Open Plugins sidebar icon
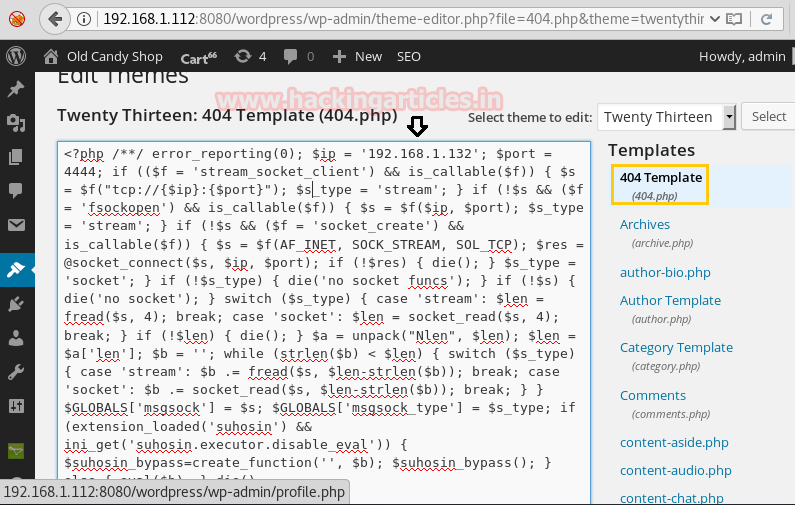Viewport: 795px width, 505px height. (16, 304)
